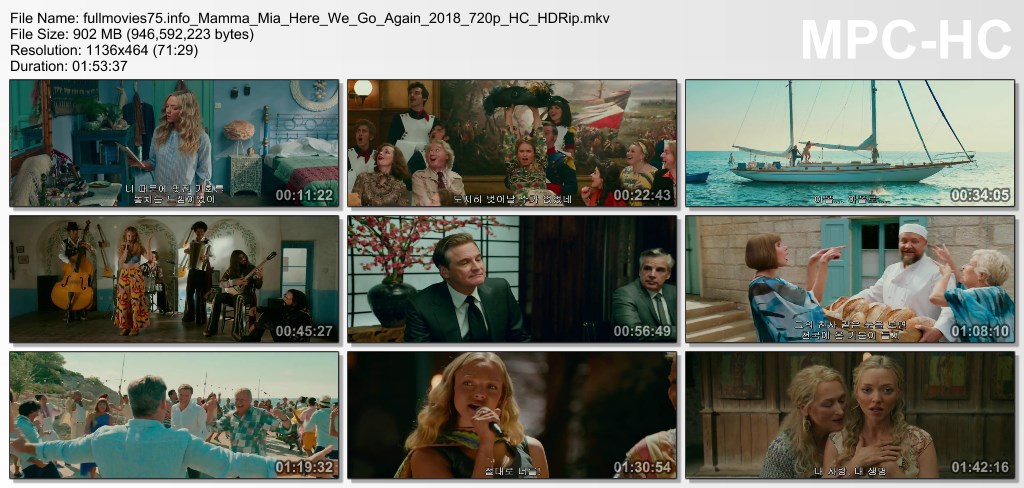This screenshot has height=488, width=1024.
Task: Click the File Size 902 MB text
Action: pos(132,35)
